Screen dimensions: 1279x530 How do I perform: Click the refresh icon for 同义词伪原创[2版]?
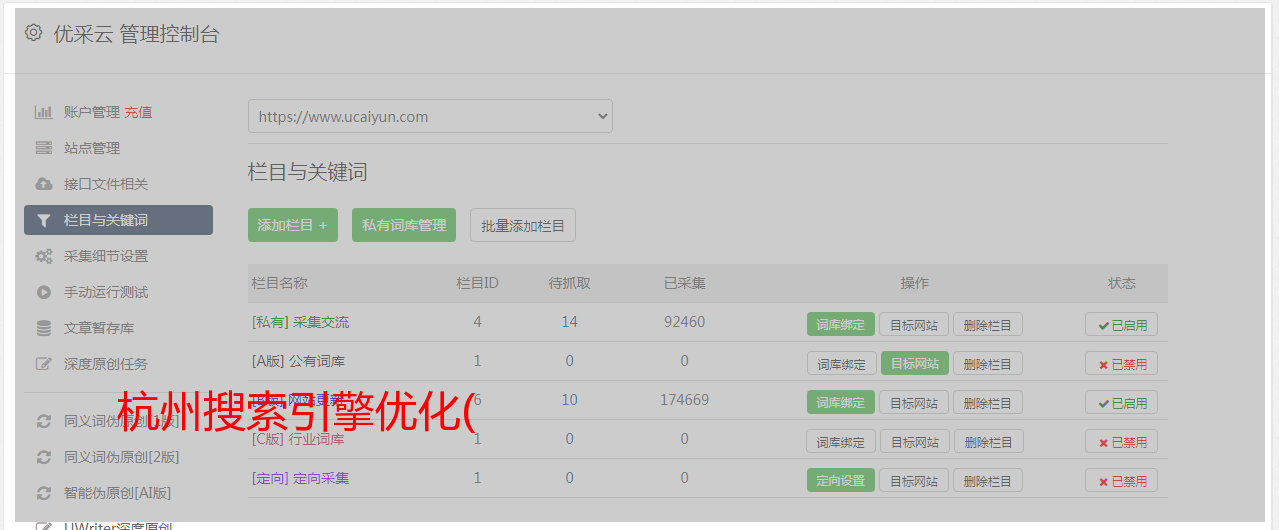click(x=44, y=457)
